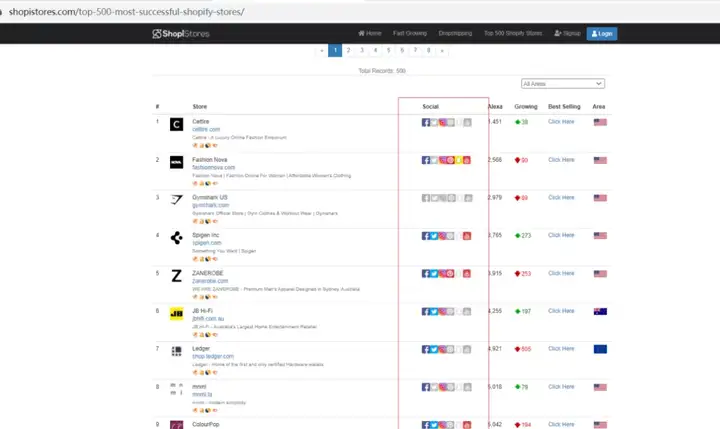Click the yellow JB Hi-Fi logo
The width and height of the screenshot is (720, 429).
[x=176, y=314]
